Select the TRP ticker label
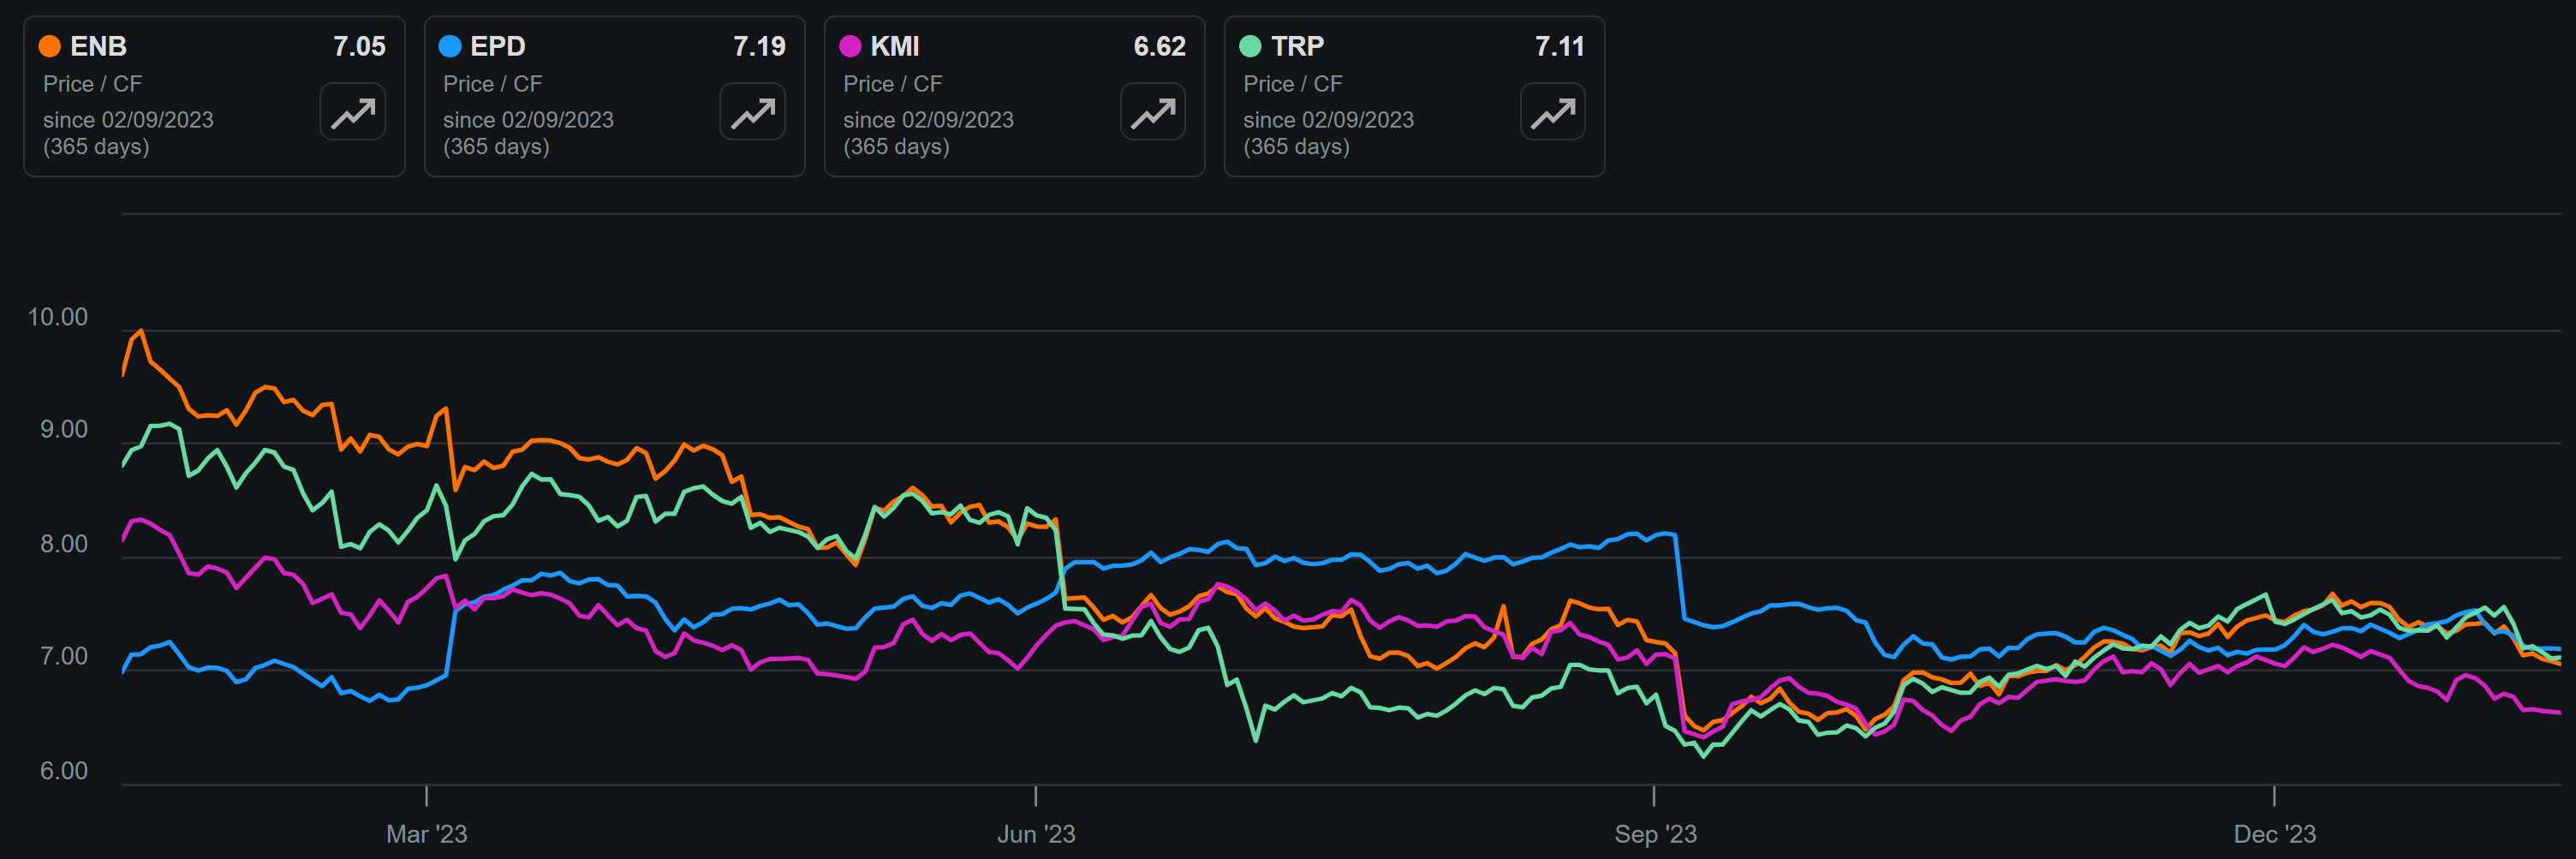 click(x=1297, y=46)
